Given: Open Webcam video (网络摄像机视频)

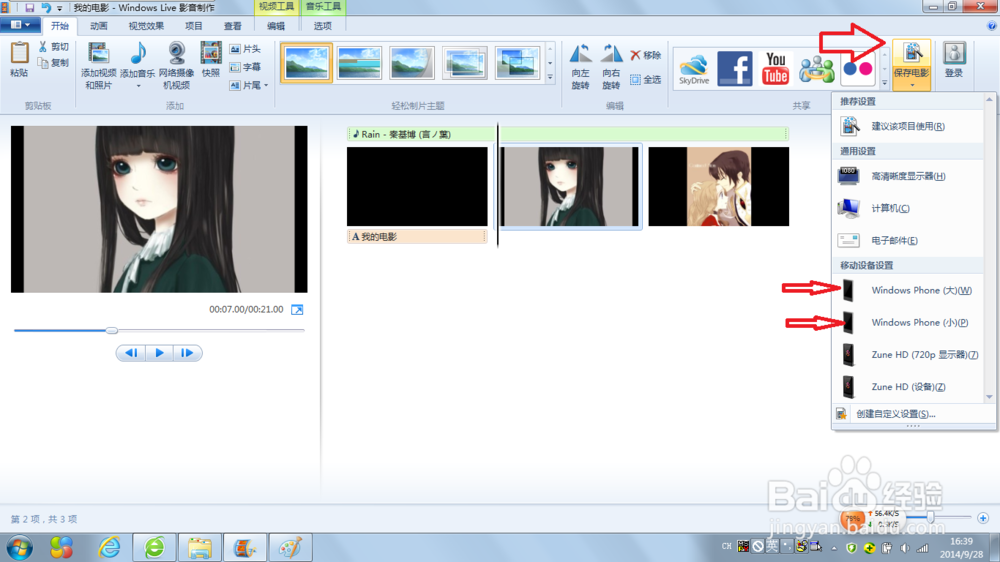Looking at the screenshot, I should [177, 65].
